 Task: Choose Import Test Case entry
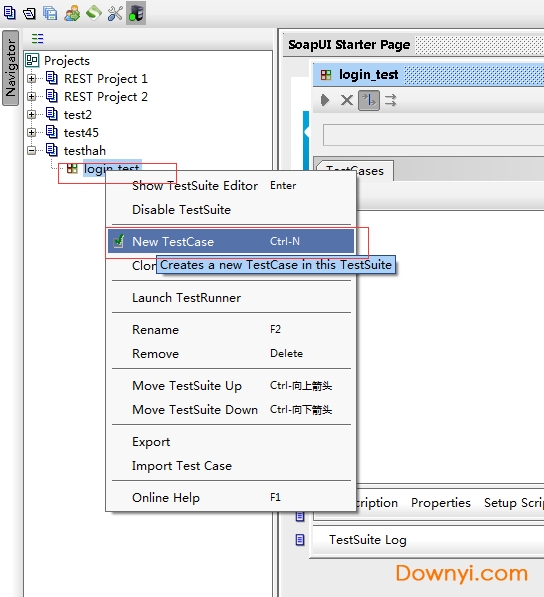click(231, 465)
